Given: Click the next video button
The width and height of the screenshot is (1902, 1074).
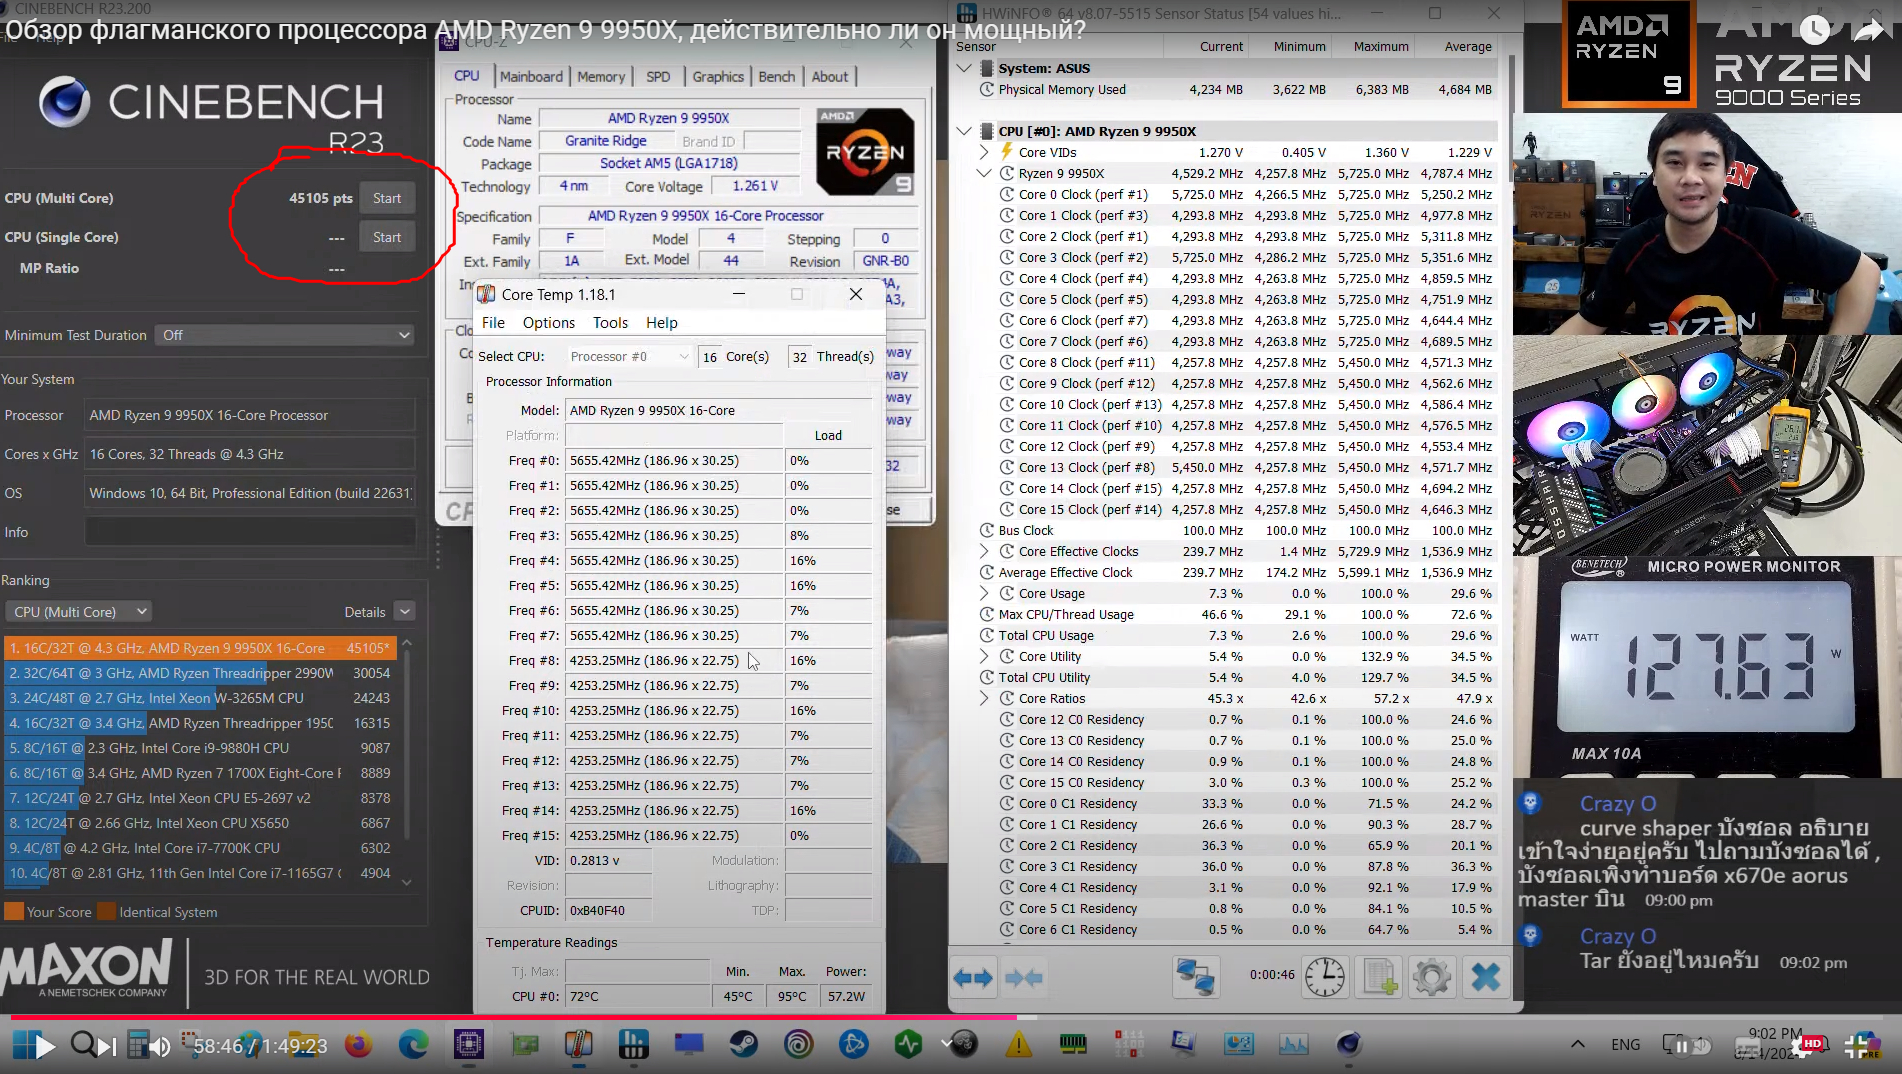Looking at the screenshot, I should point(106,1047).
